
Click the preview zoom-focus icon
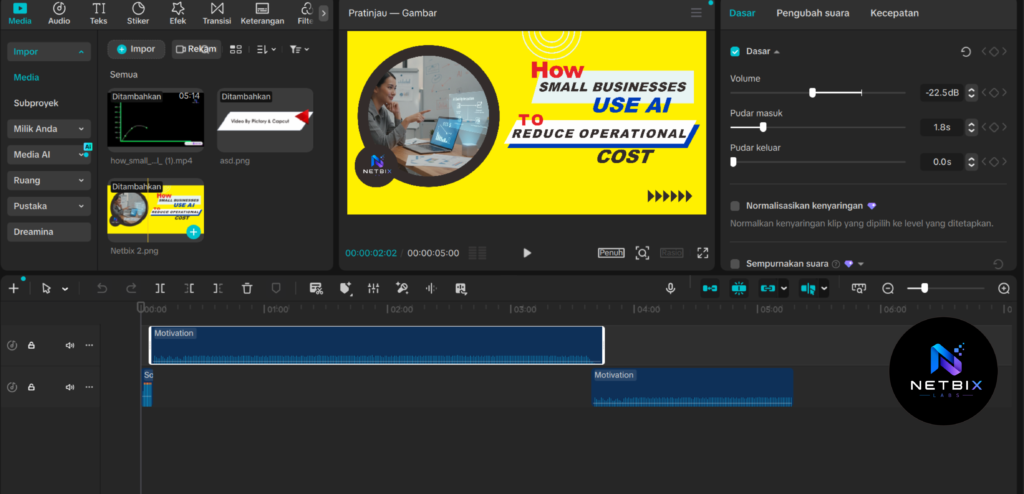pyautogui.click(x=643, y=253)
